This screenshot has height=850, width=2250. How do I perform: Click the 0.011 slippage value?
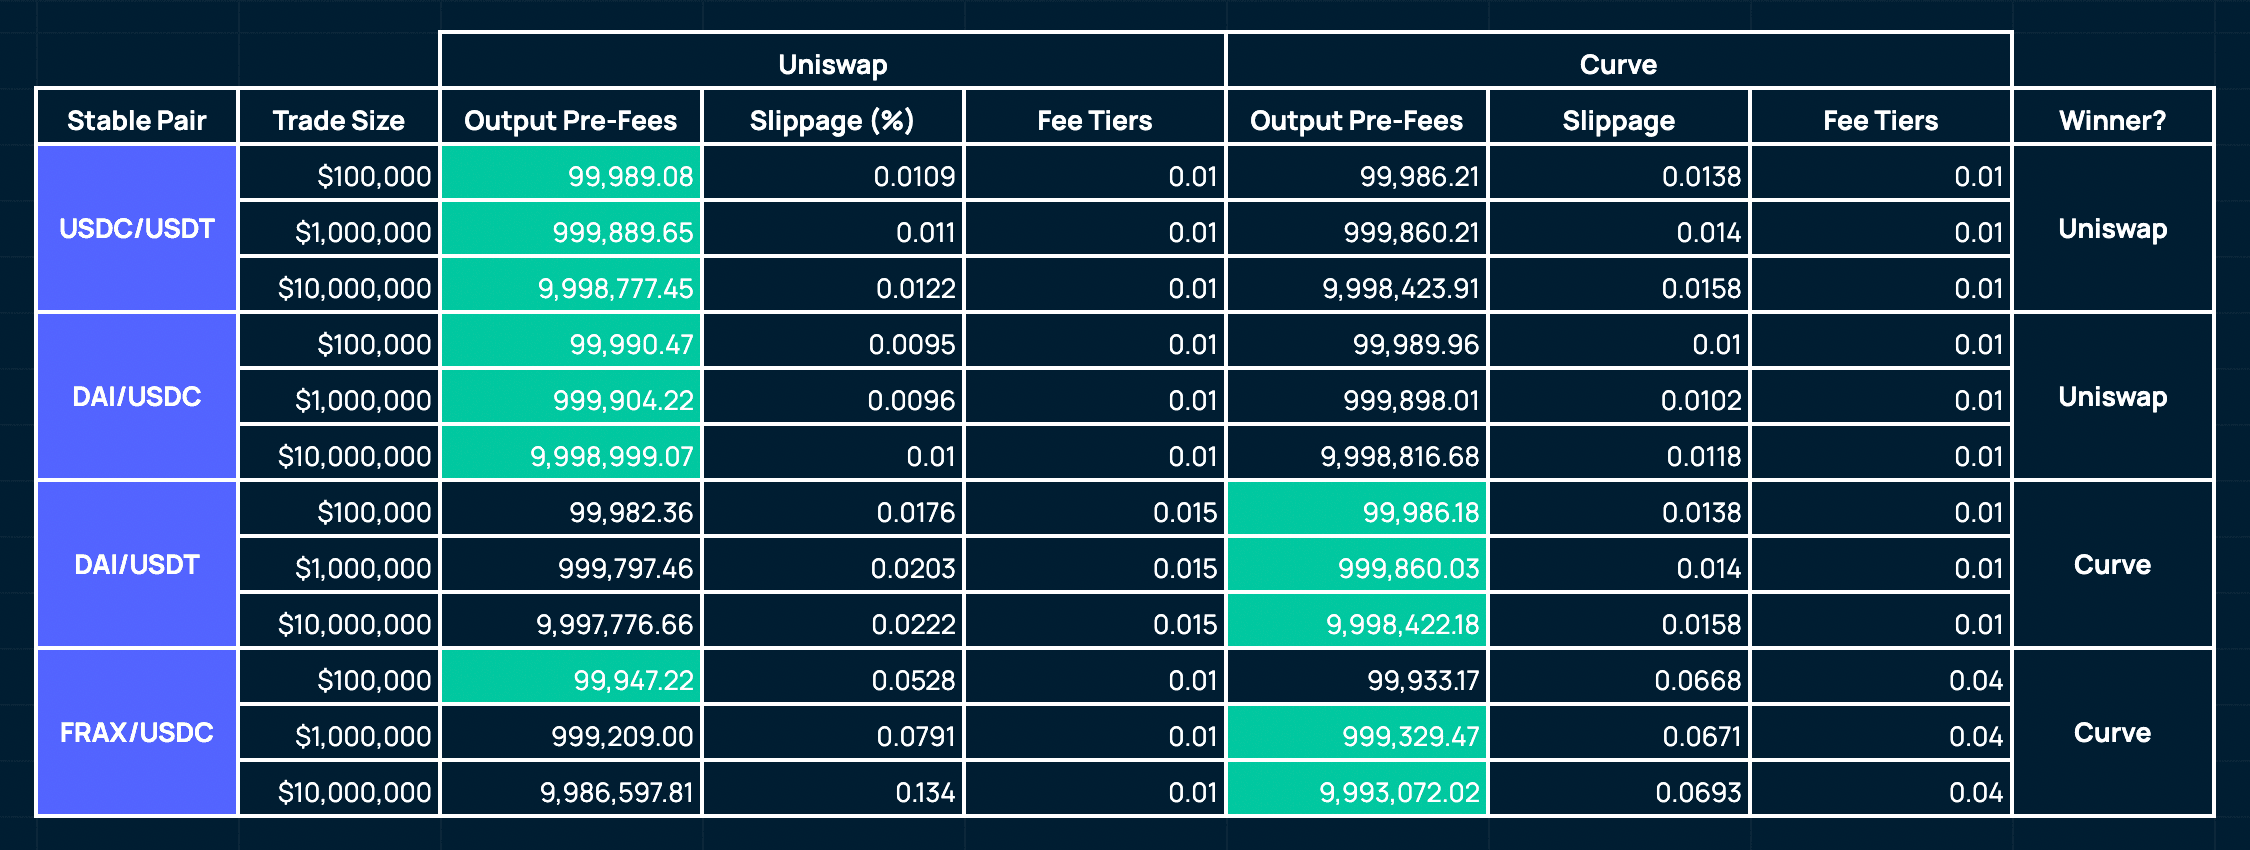925,232
